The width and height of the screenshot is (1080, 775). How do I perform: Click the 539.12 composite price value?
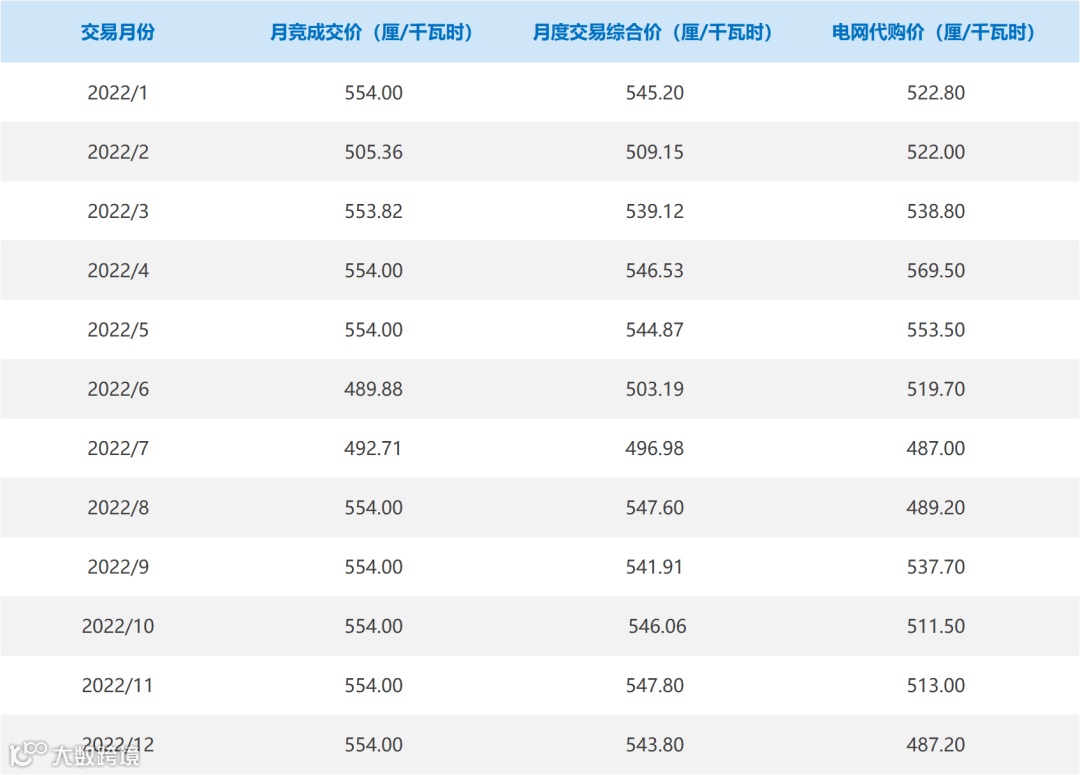(x=654, y=211)
